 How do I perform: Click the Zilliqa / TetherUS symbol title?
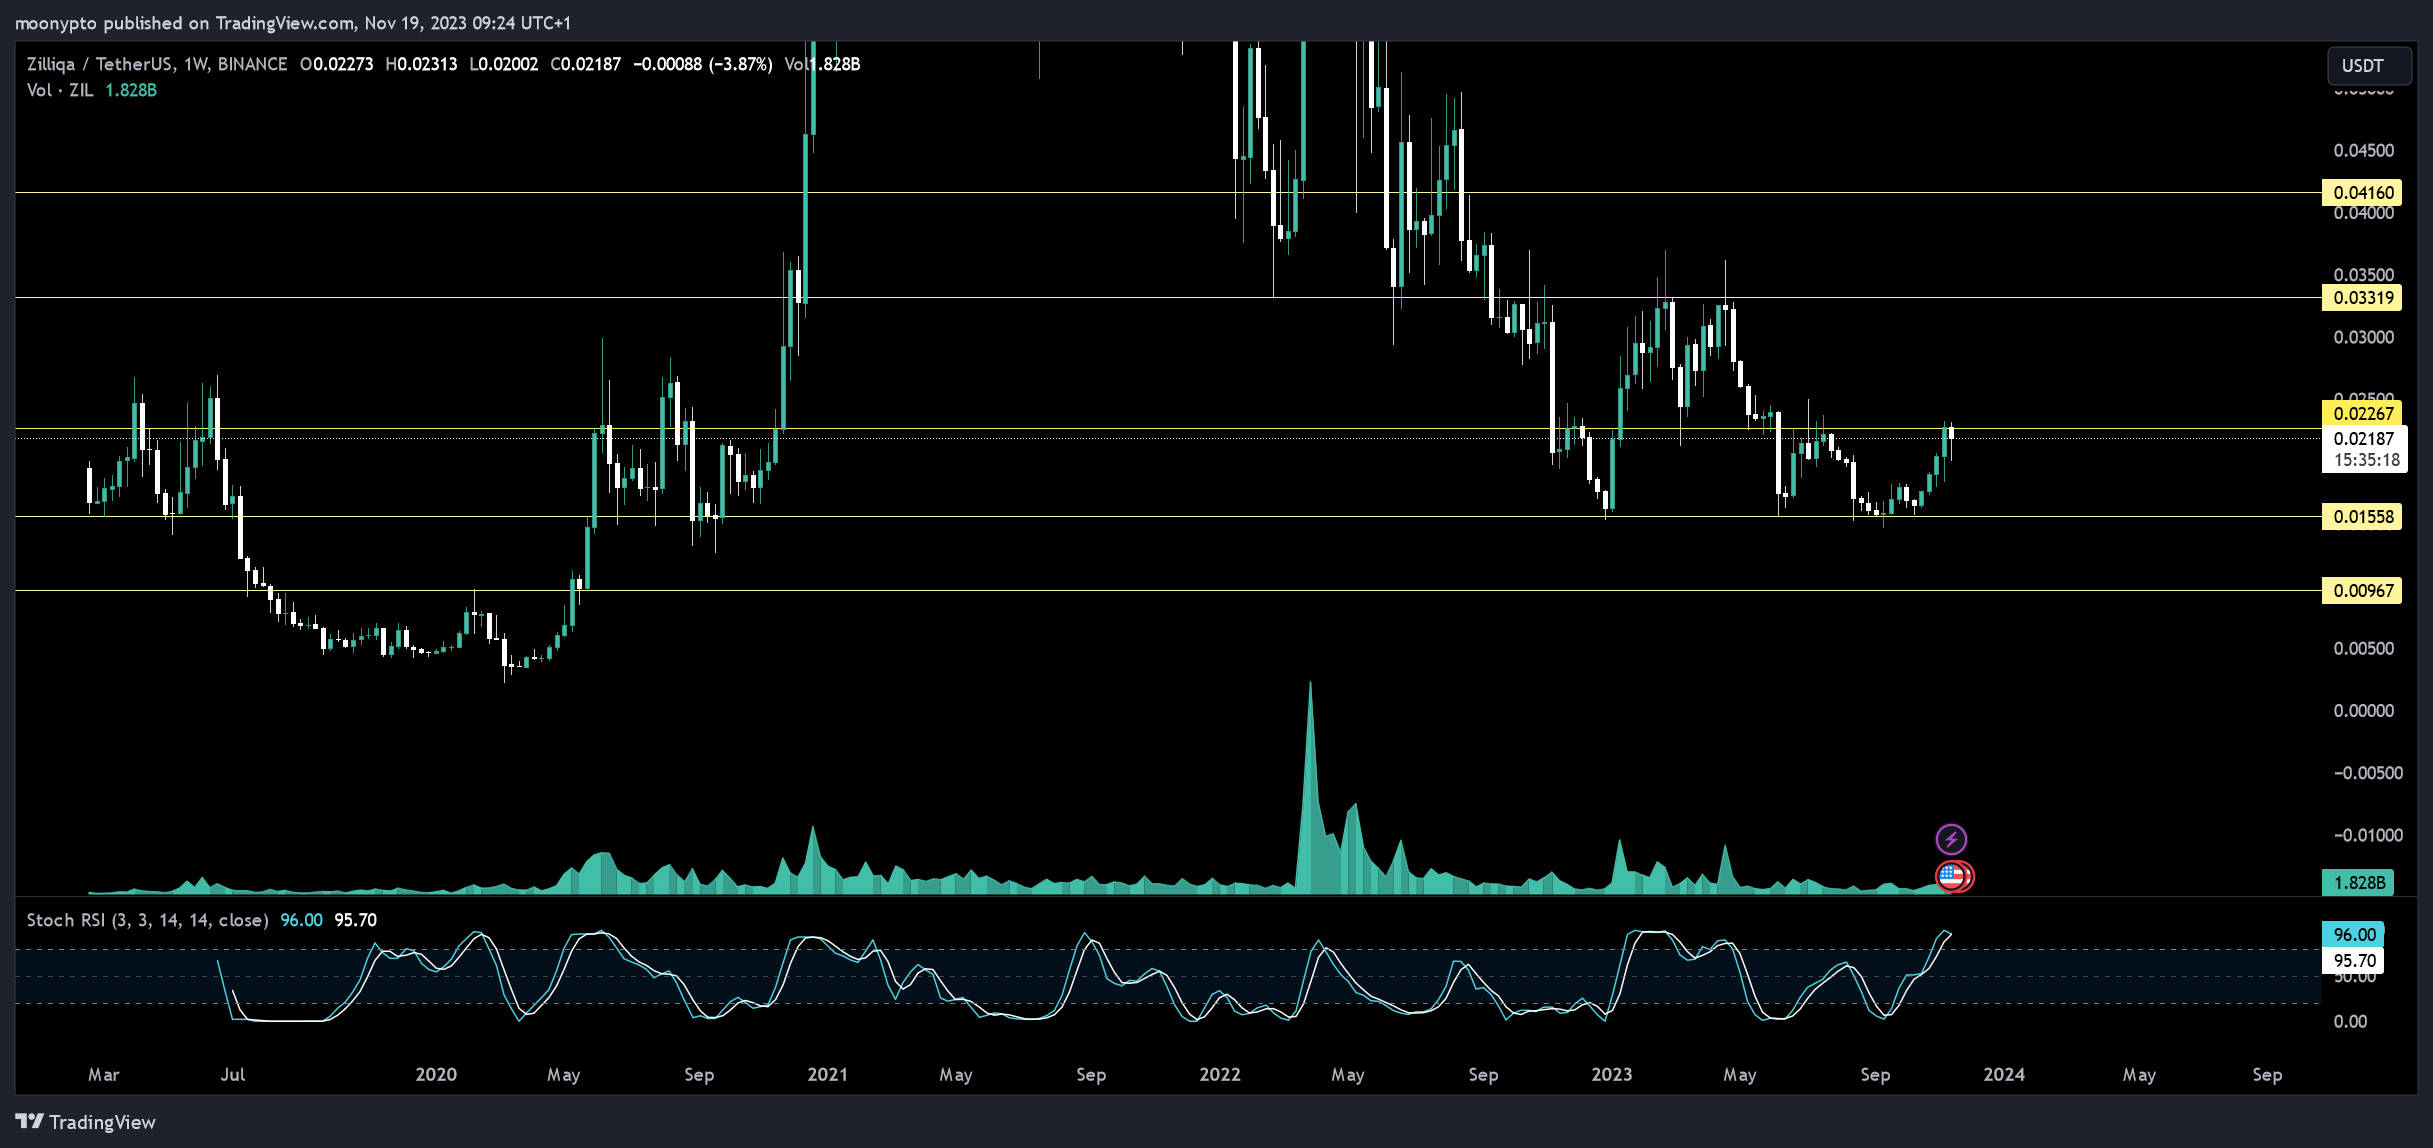click(x=157, y=64)
